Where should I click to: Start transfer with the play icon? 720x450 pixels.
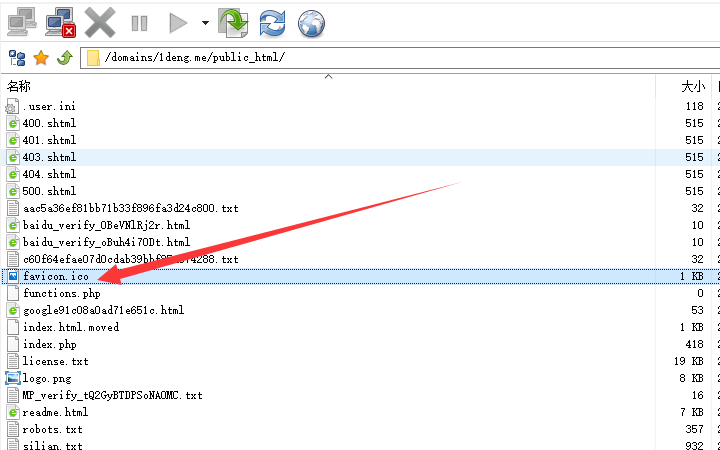(x=178, y=21)
